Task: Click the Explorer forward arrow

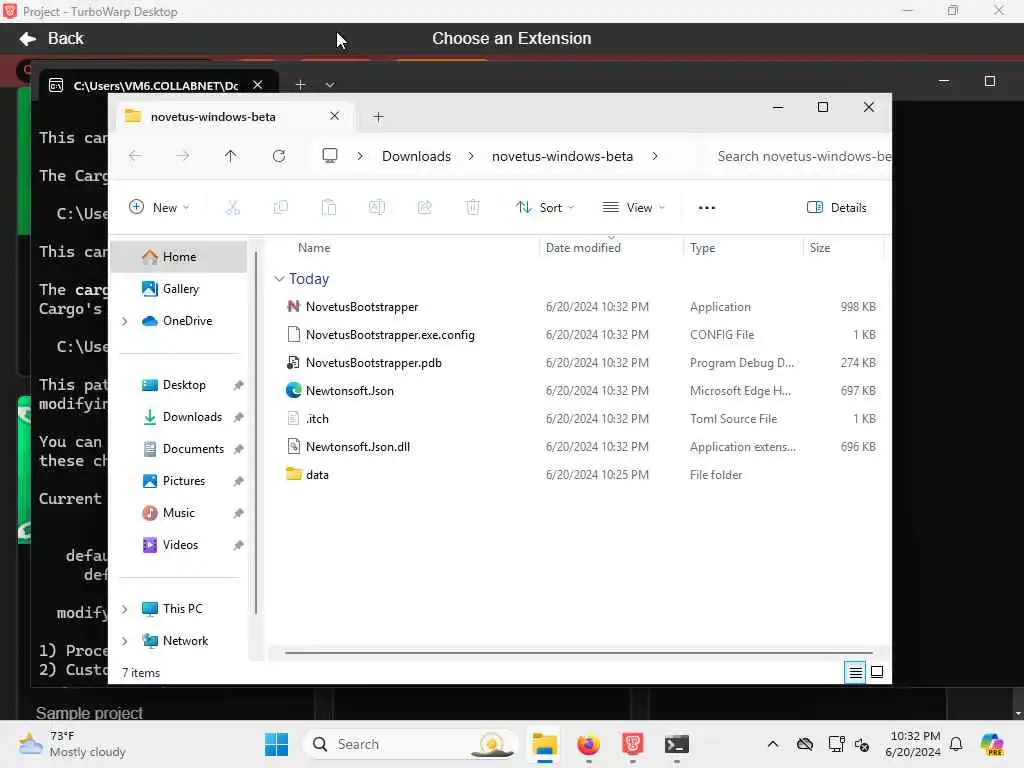Action: [183, 156]
